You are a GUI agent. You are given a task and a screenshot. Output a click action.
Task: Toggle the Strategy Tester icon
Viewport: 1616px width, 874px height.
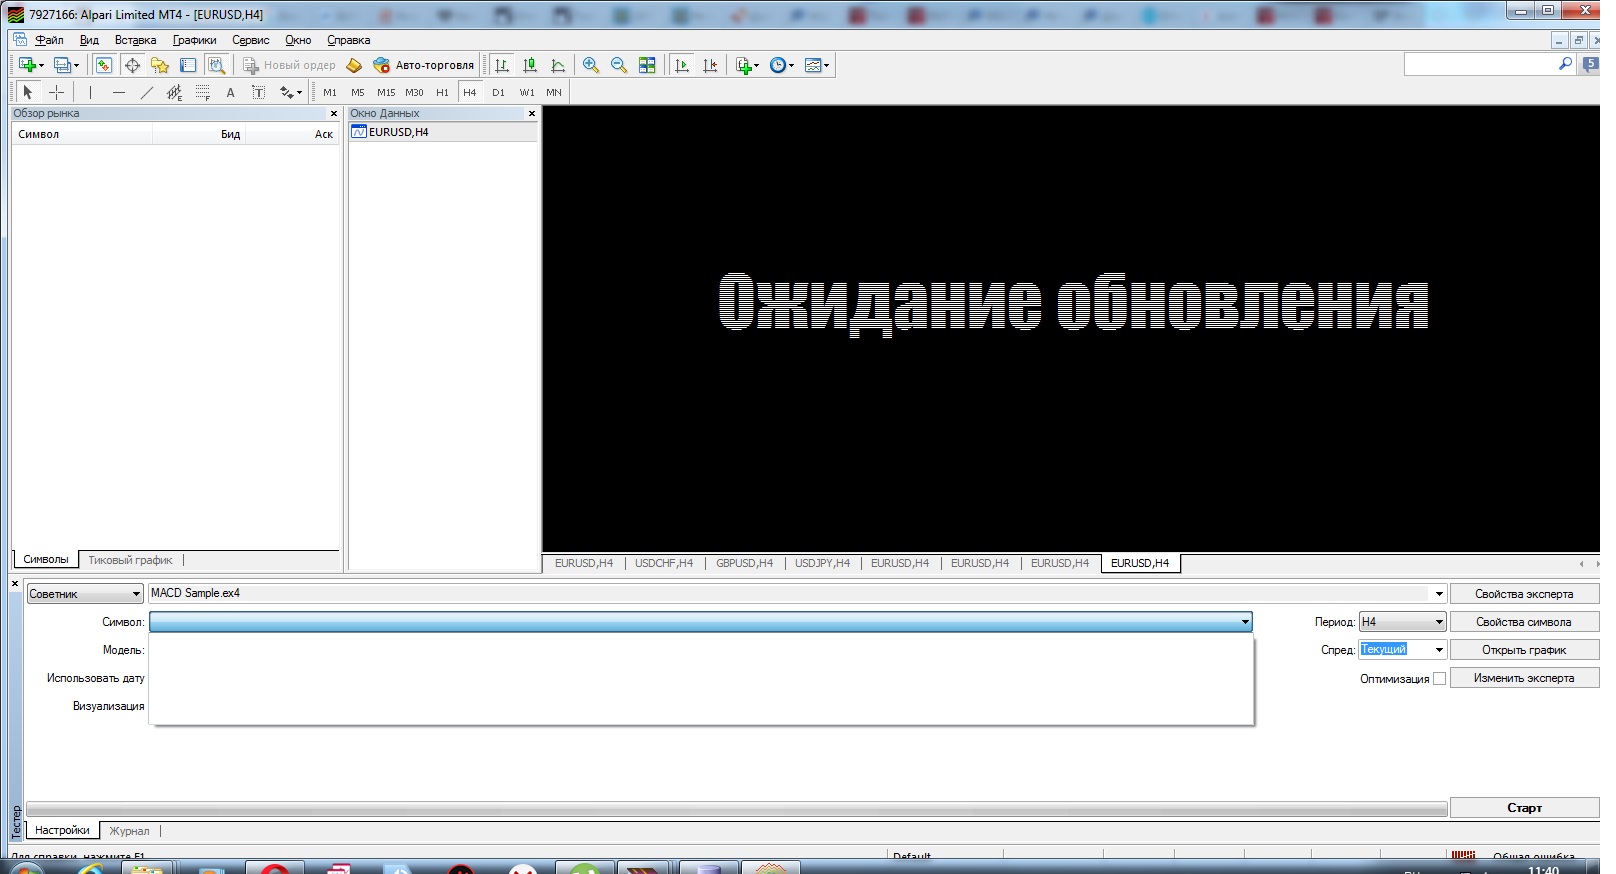point(216,65)
